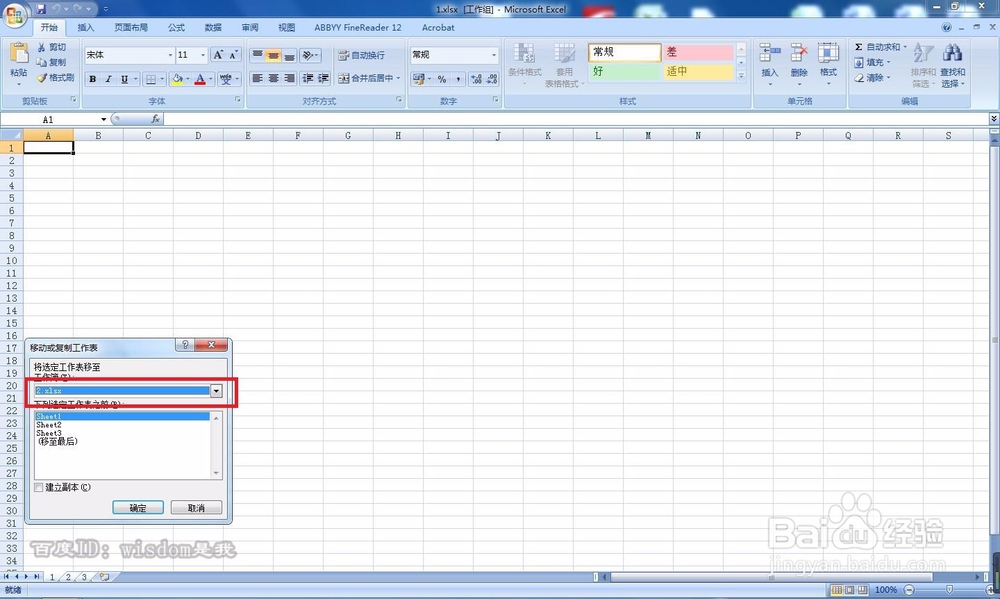Toggle align text left
Screen dimensions: 1000x599
pyautogui.click(x=257, y=78)
